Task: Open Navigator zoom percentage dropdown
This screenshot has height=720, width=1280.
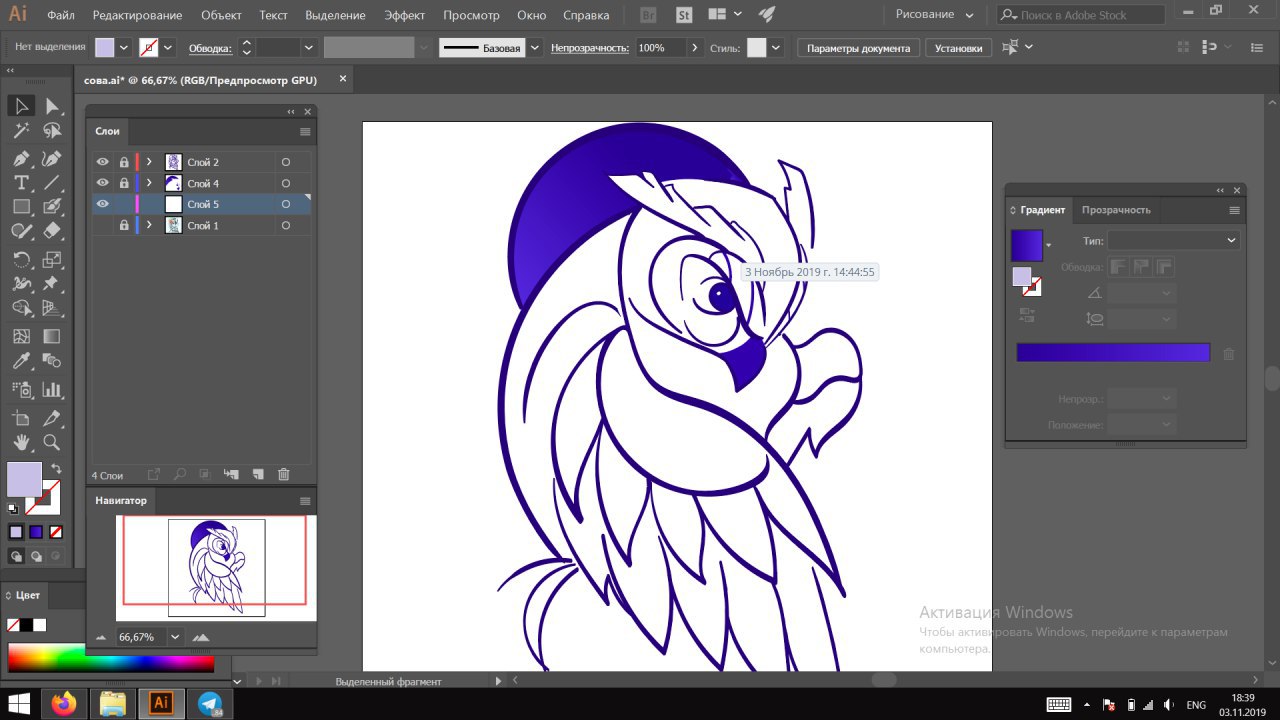Action: click(176, 637)
